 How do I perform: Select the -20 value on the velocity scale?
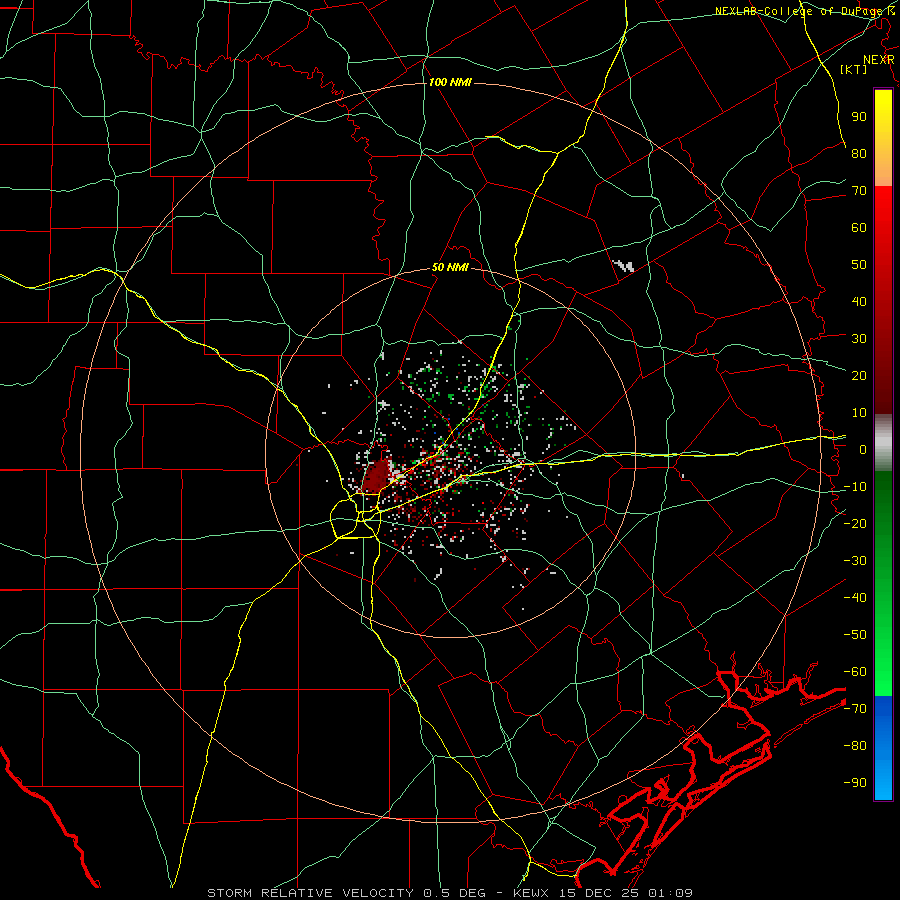(855, 523)
